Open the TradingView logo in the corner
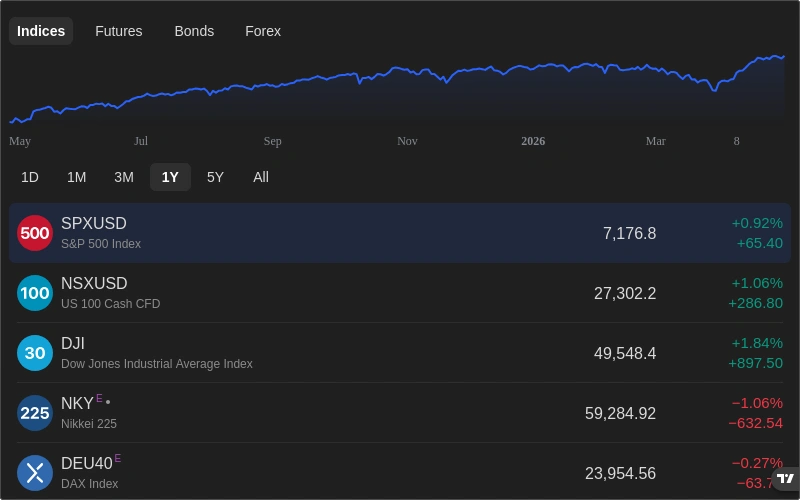The width and height of the screenshot is (800, 500). (x=786, y=479)
